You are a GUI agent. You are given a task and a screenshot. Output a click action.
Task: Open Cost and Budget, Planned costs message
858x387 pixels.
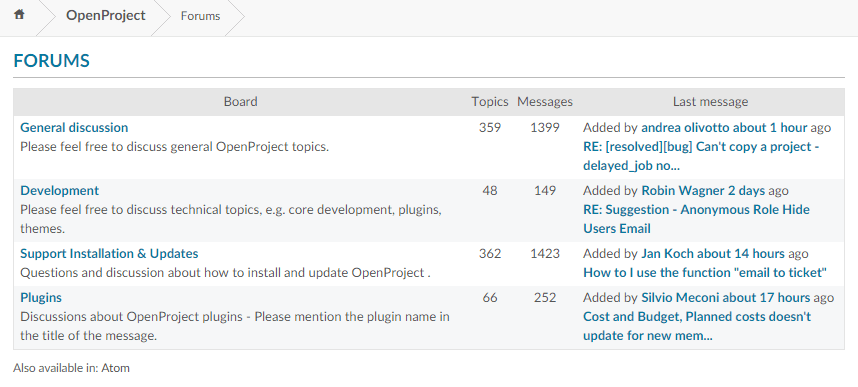pyautogui.click(x=697, y=326)
